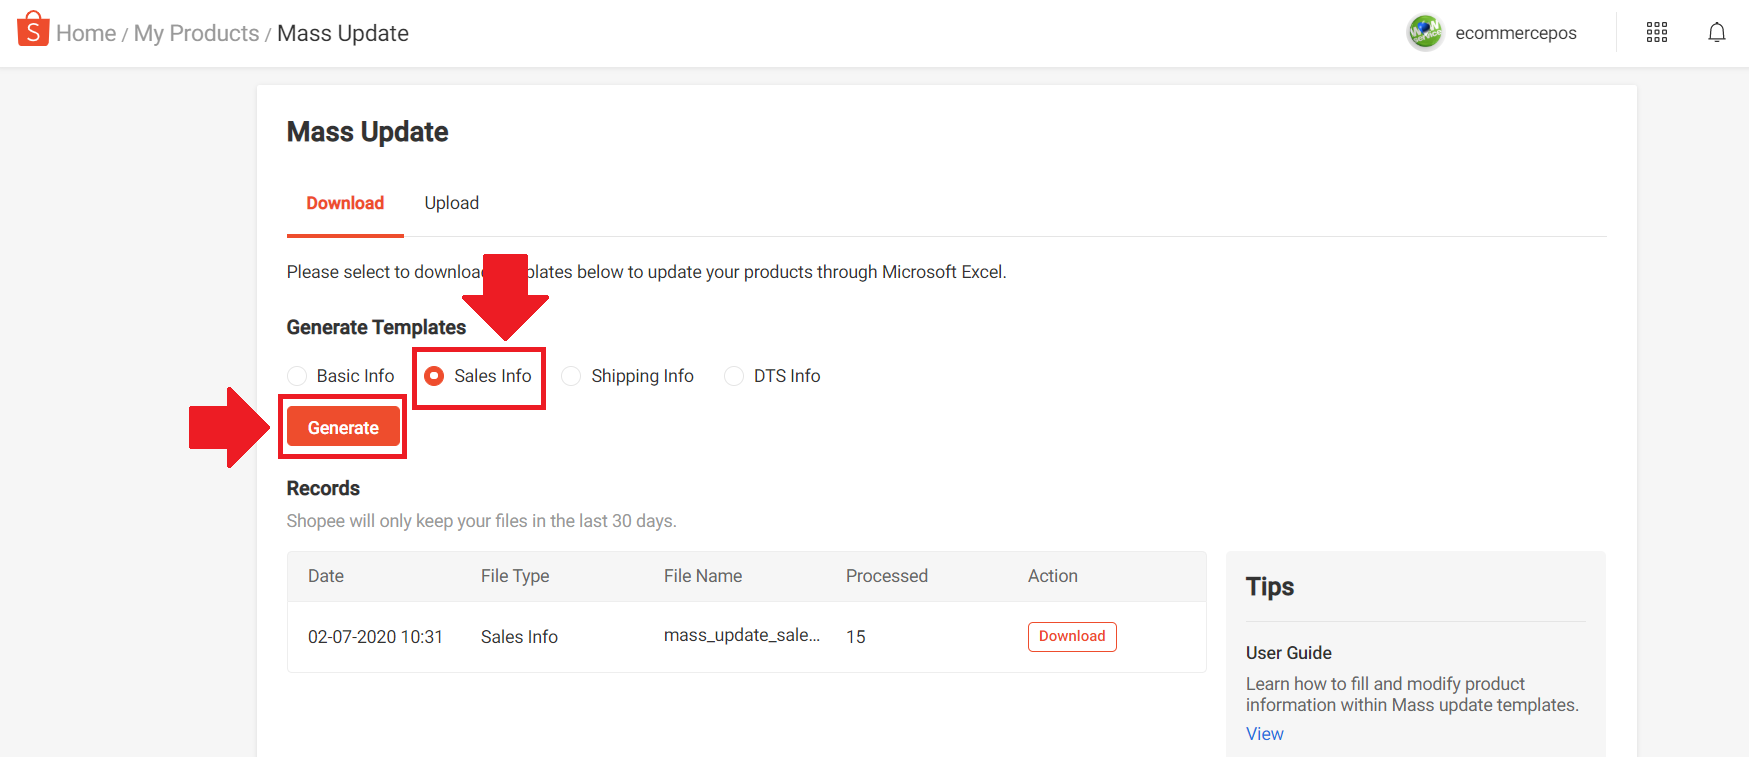Select the Sales Info radio button

(x=434, y=376)
